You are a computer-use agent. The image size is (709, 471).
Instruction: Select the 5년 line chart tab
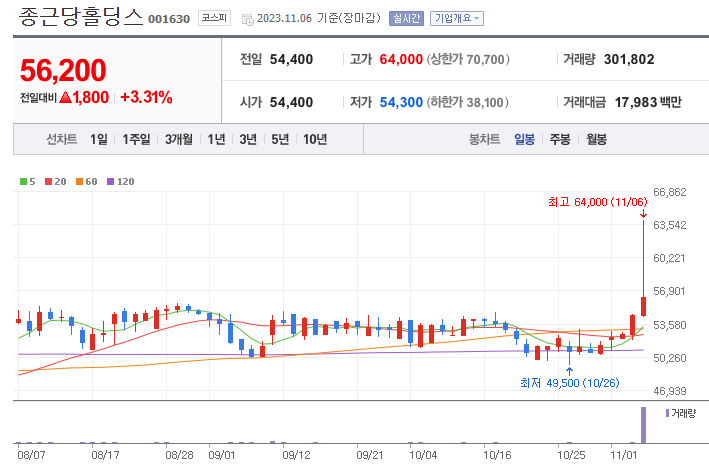280,139
